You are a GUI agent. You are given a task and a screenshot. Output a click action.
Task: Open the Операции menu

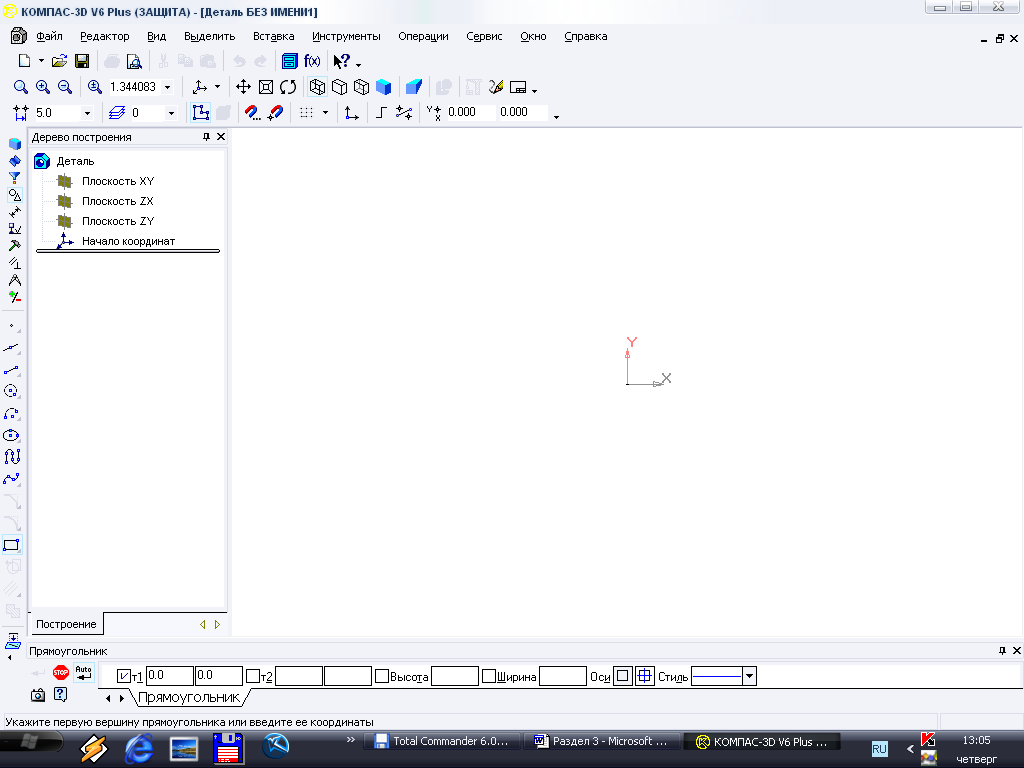423,37
